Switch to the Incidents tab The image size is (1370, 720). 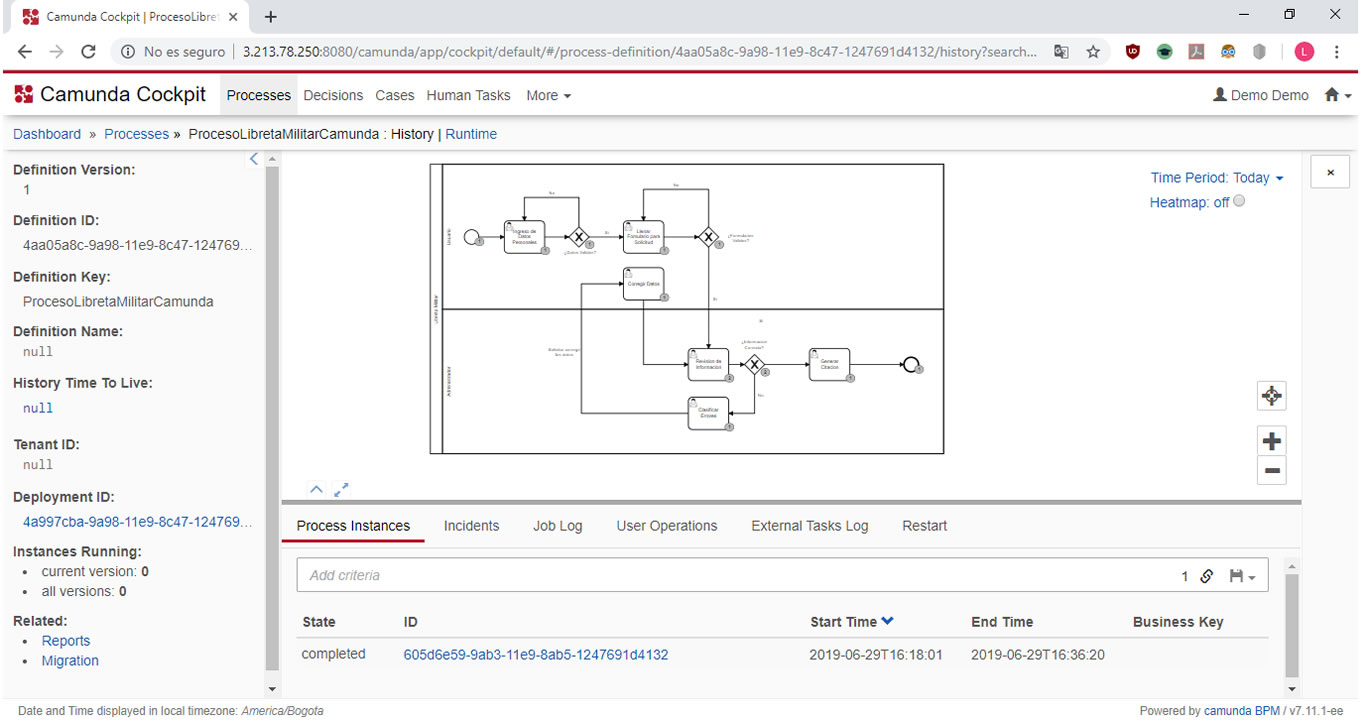(x=471, y=526)
